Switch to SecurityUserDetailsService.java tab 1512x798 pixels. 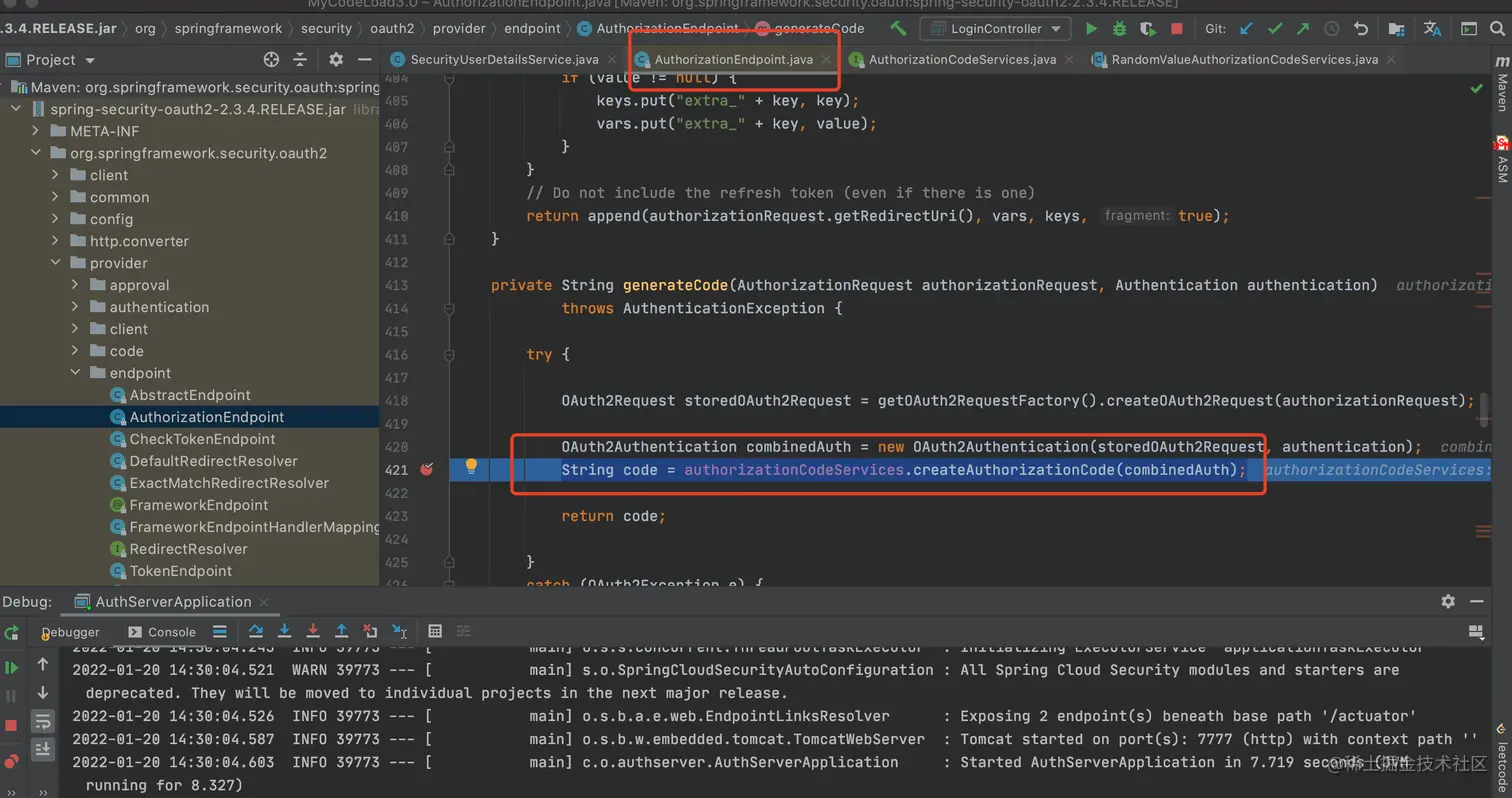click(x=503, y=60)
